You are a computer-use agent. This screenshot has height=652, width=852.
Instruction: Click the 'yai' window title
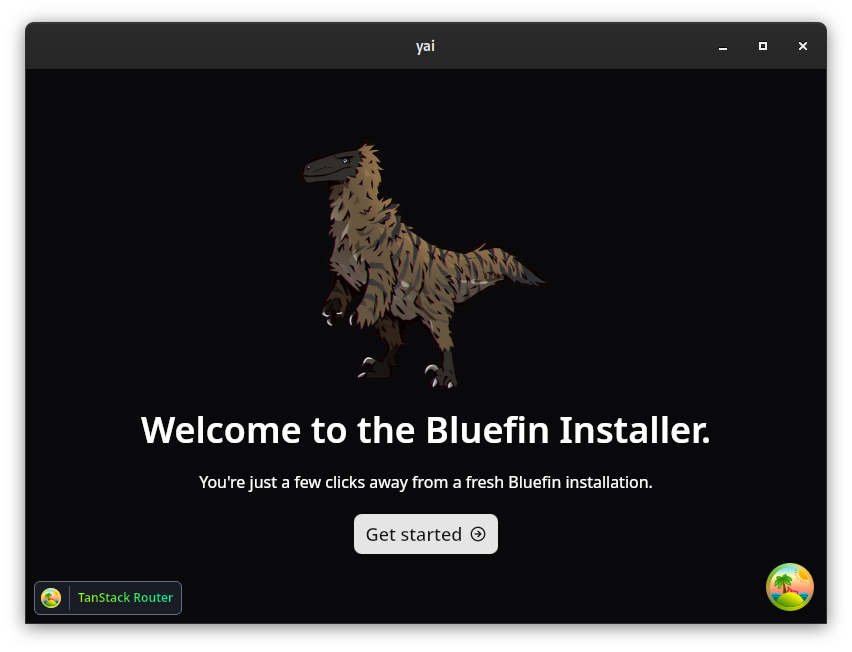point(425,46)
